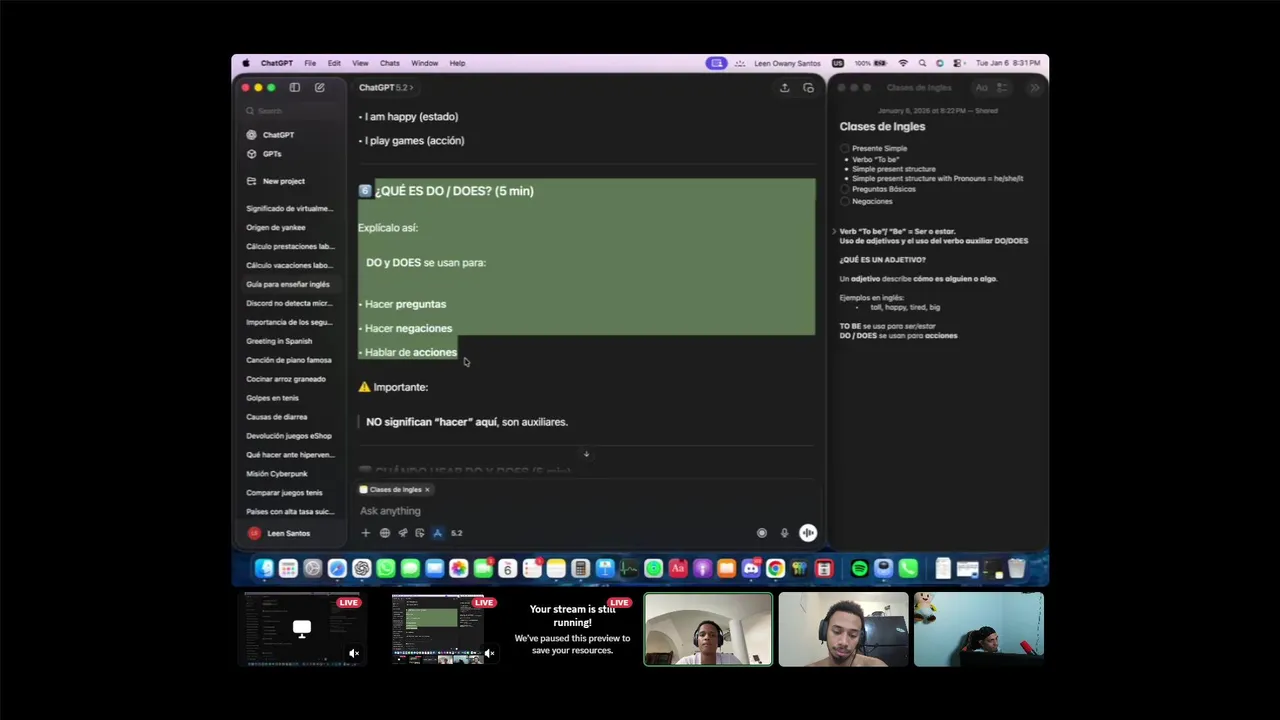Open companion window icon next to share
This screenshot has width=1280, height=720.
coord(808,88)
